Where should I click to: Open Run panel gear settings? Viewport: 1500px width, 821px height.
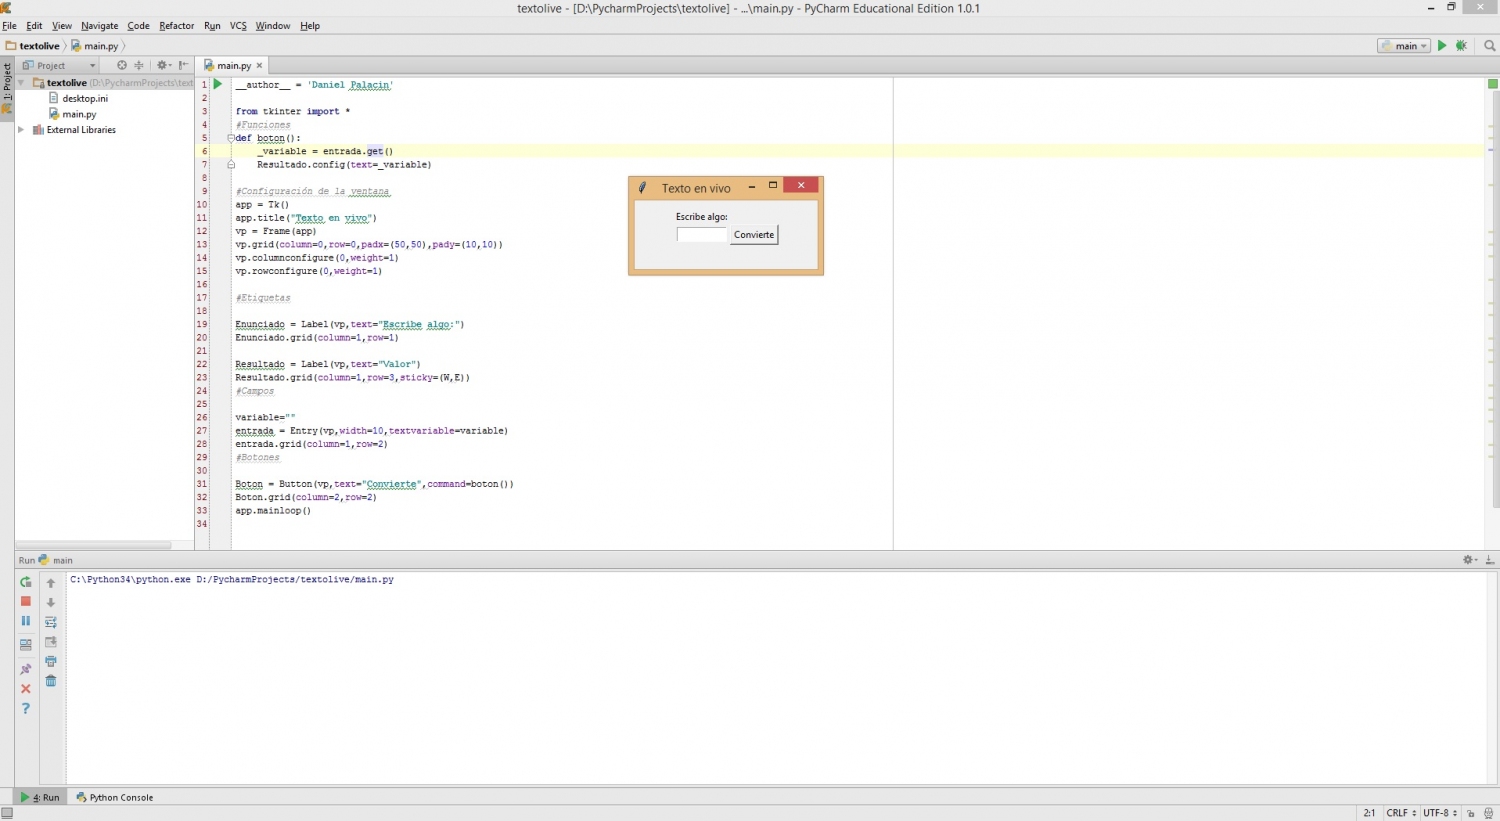click(1469, 560)
